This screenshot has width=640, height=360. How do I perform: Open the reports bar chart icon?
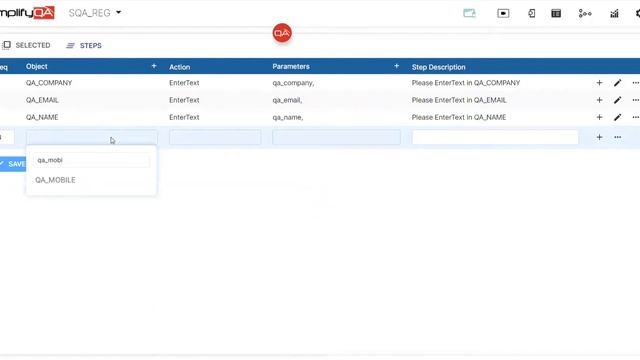(614, 13)
